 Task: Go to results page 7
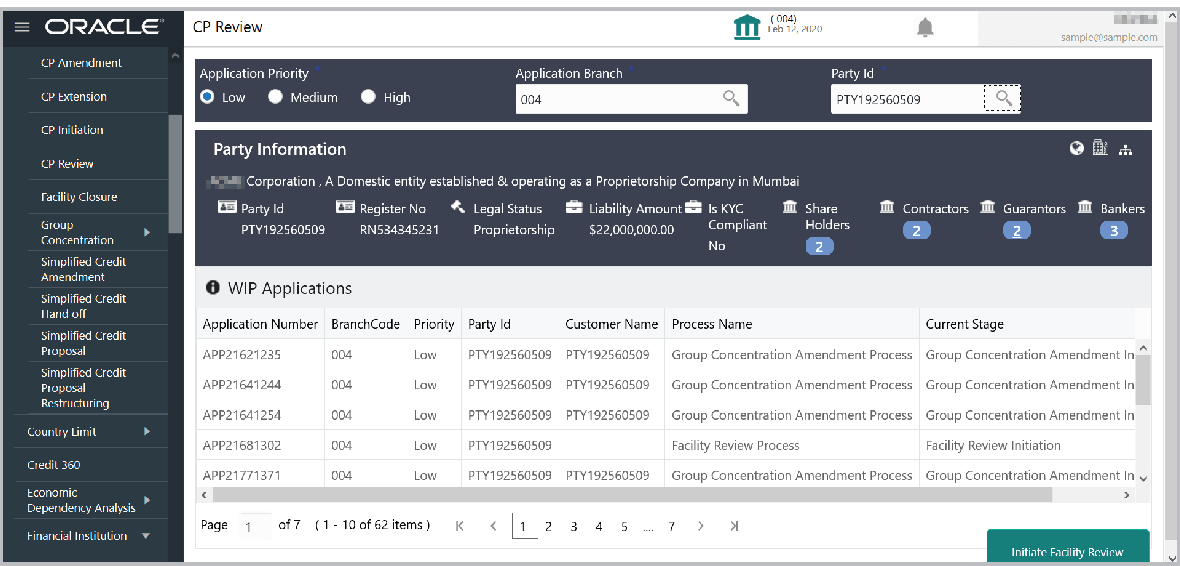point(671,526)
